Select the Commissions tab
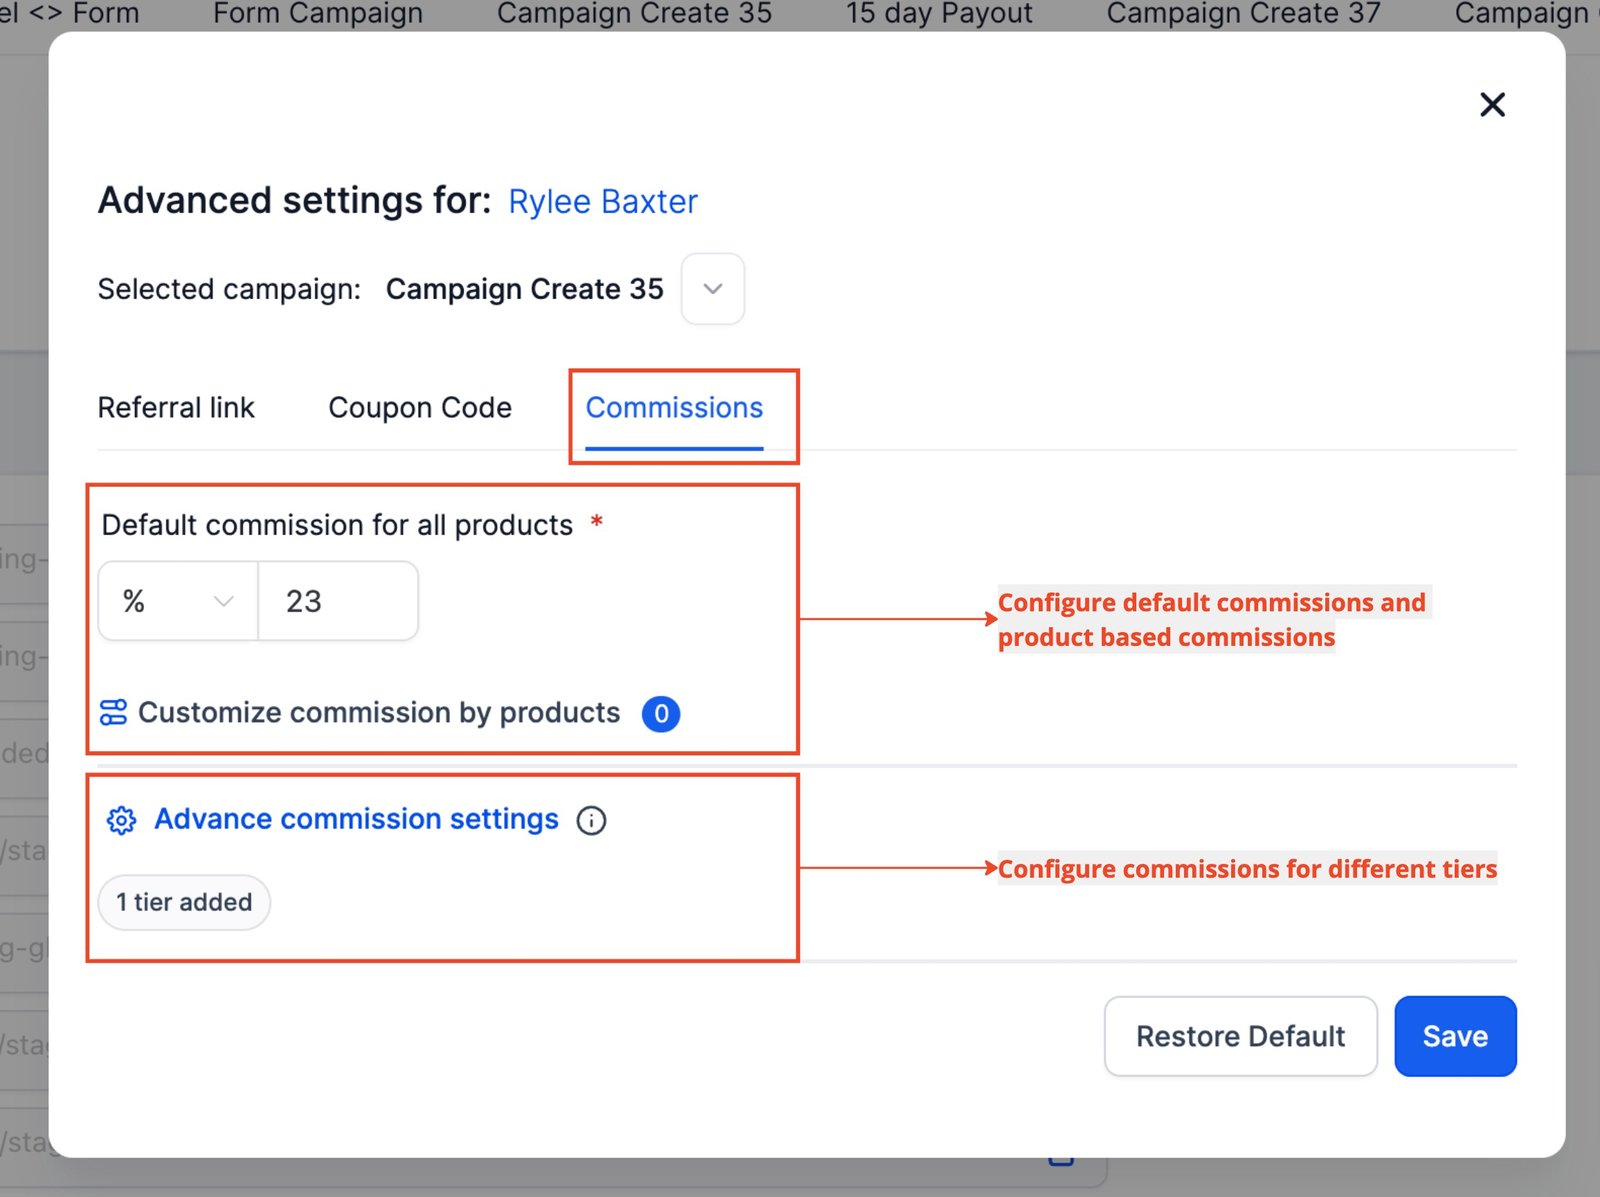 pyautogui.click(x=674, y=408)
